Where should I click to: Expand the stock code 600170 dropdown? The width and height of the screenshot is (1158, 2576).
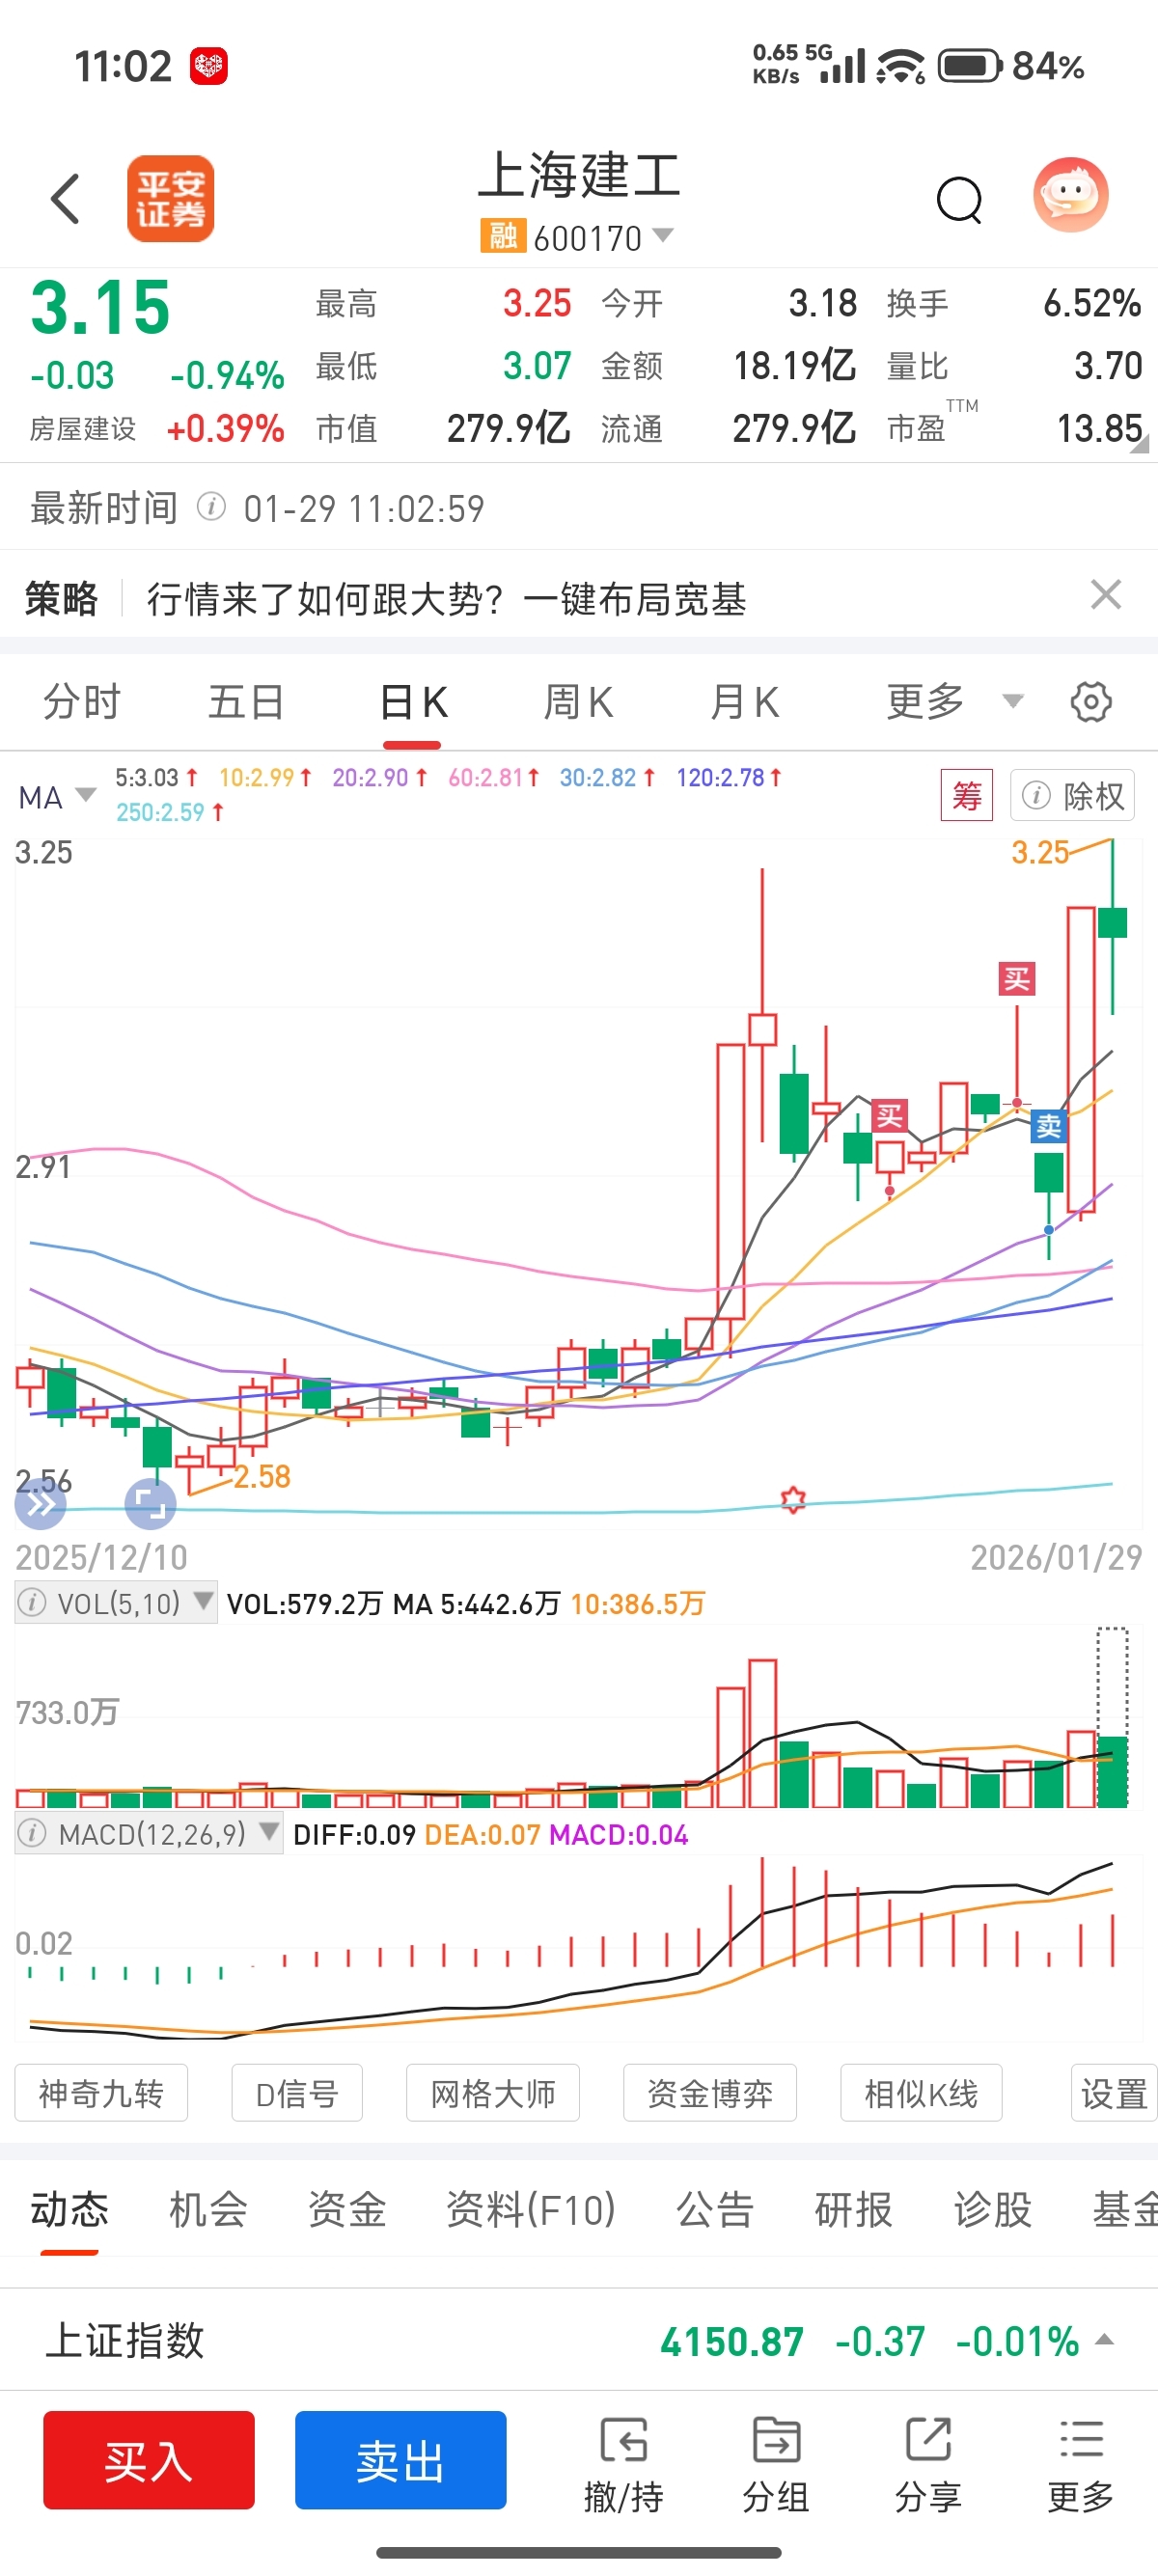(662, 236)
